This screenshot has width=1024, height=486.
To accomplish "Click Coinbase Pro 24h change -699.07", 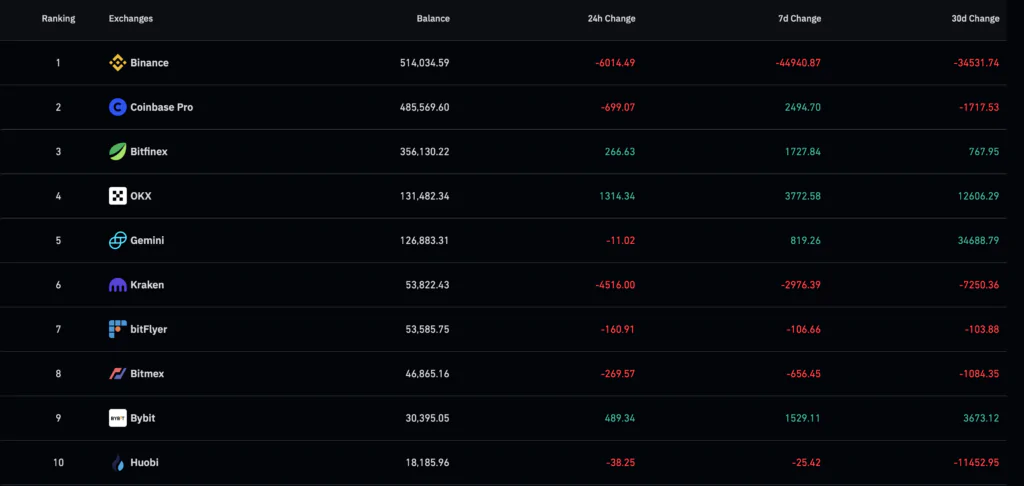I will (618, 107).
